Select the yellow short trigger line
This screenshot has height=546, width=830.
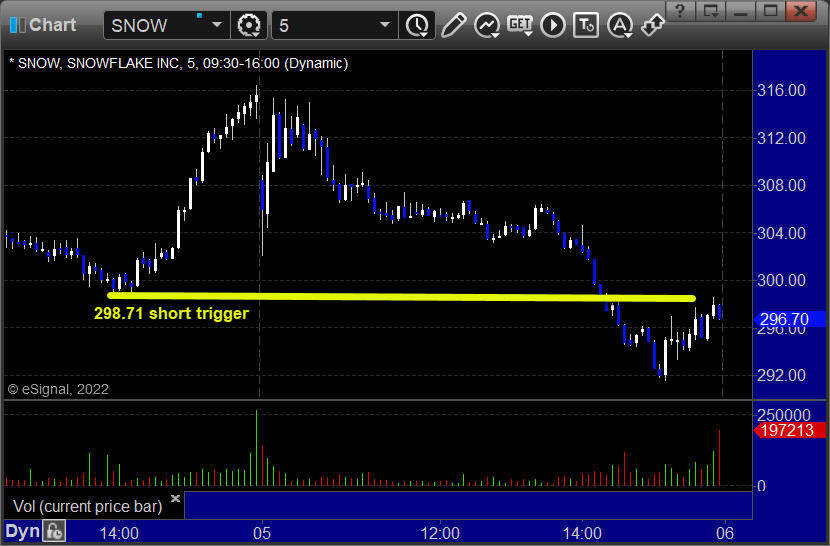401,297
